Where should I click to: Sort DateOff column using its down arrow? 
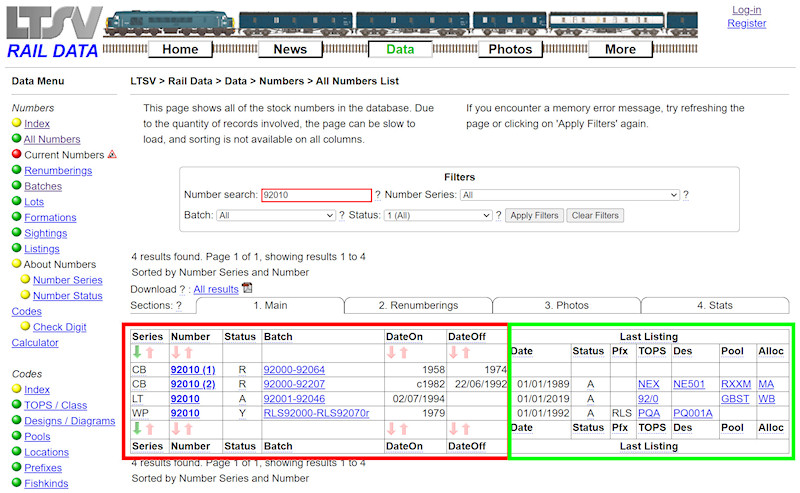[x=454, y=352]
